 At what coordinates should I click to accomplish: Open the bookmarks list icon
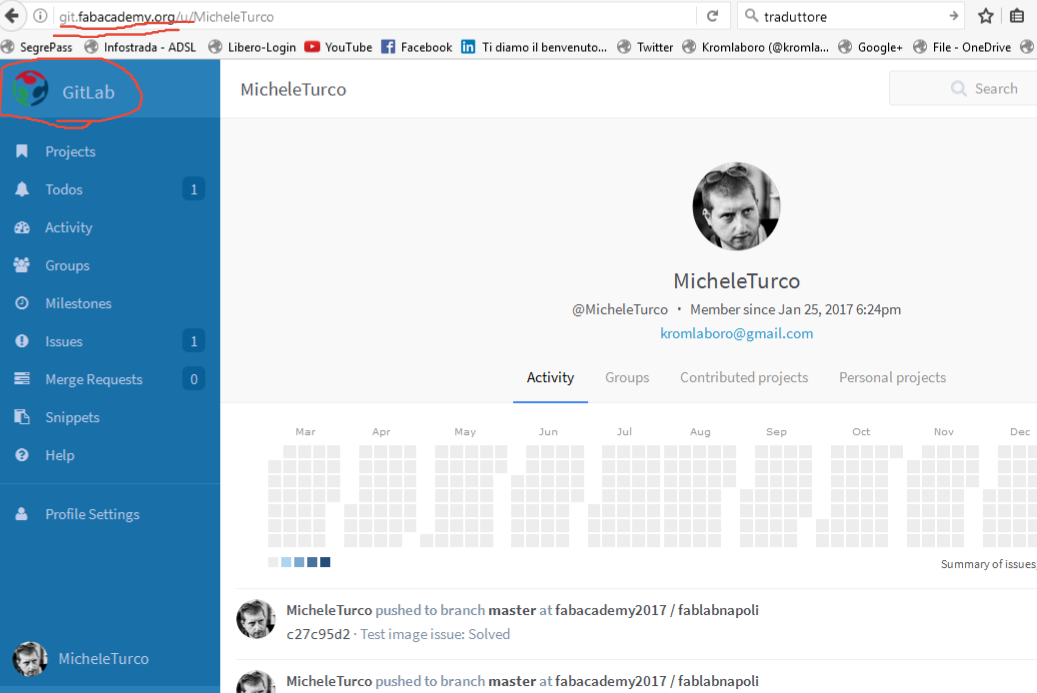pos(1017,16)
